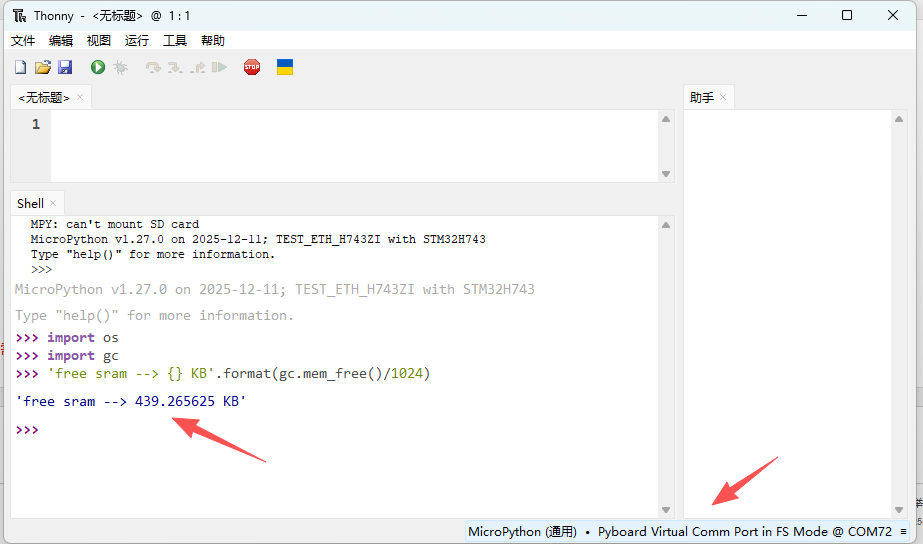Click the Ukraine flag icon
The width and height of the screenshot is (923, 544).
tap(285, 67)
